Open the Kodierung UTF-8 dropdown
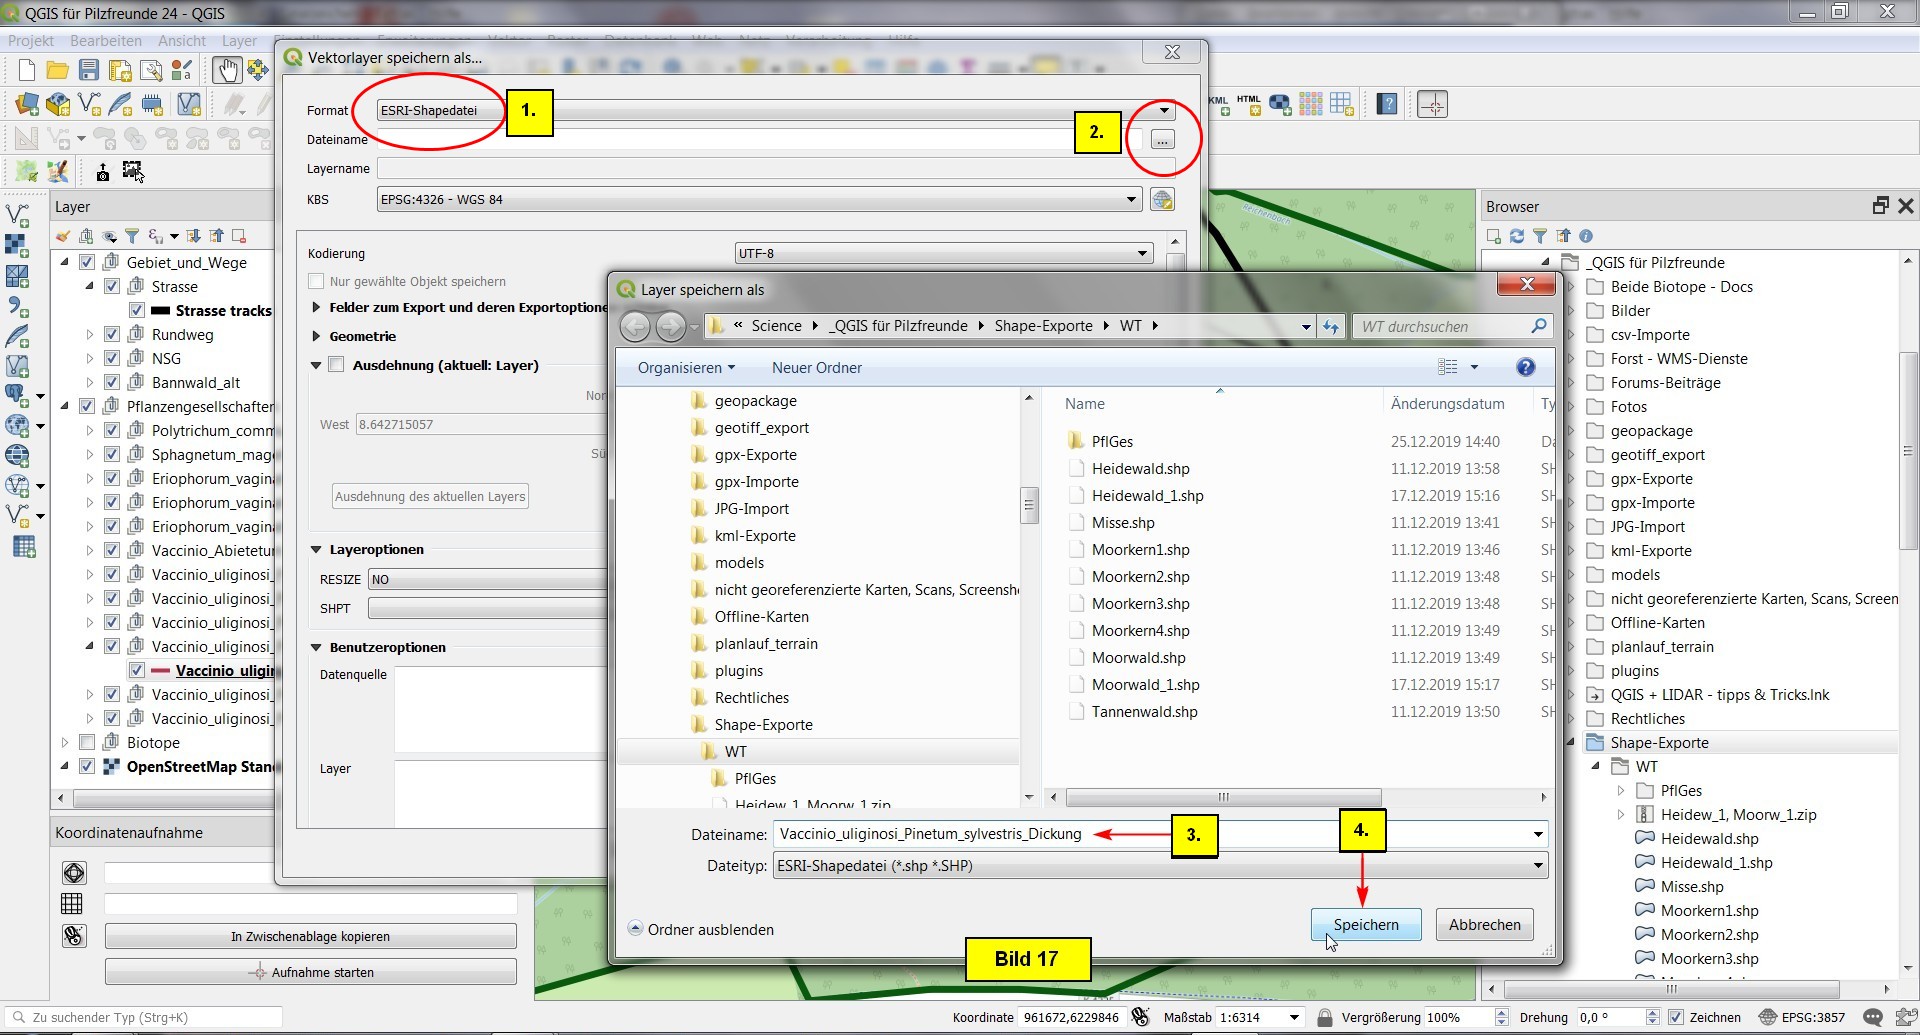Viewport: 1920px width, 1035px height. coord(943,254)
